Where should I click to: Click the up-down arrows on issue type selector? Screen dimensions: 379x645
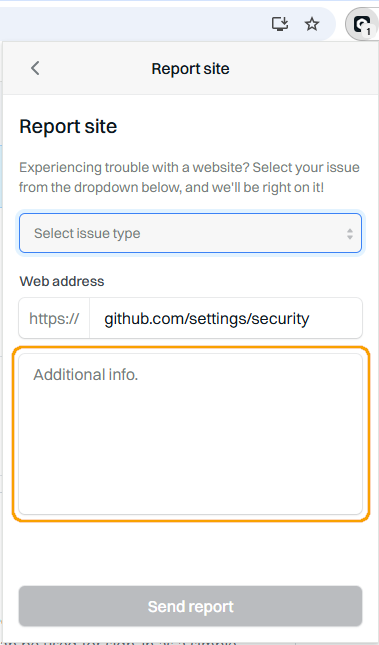(x=349, y=234)
